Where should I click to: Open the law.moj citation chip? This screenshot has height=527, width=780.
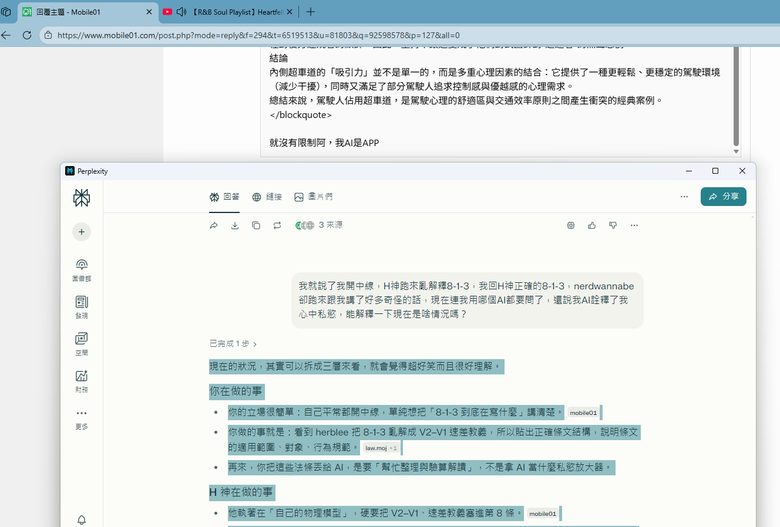click(x=381, y=448)
